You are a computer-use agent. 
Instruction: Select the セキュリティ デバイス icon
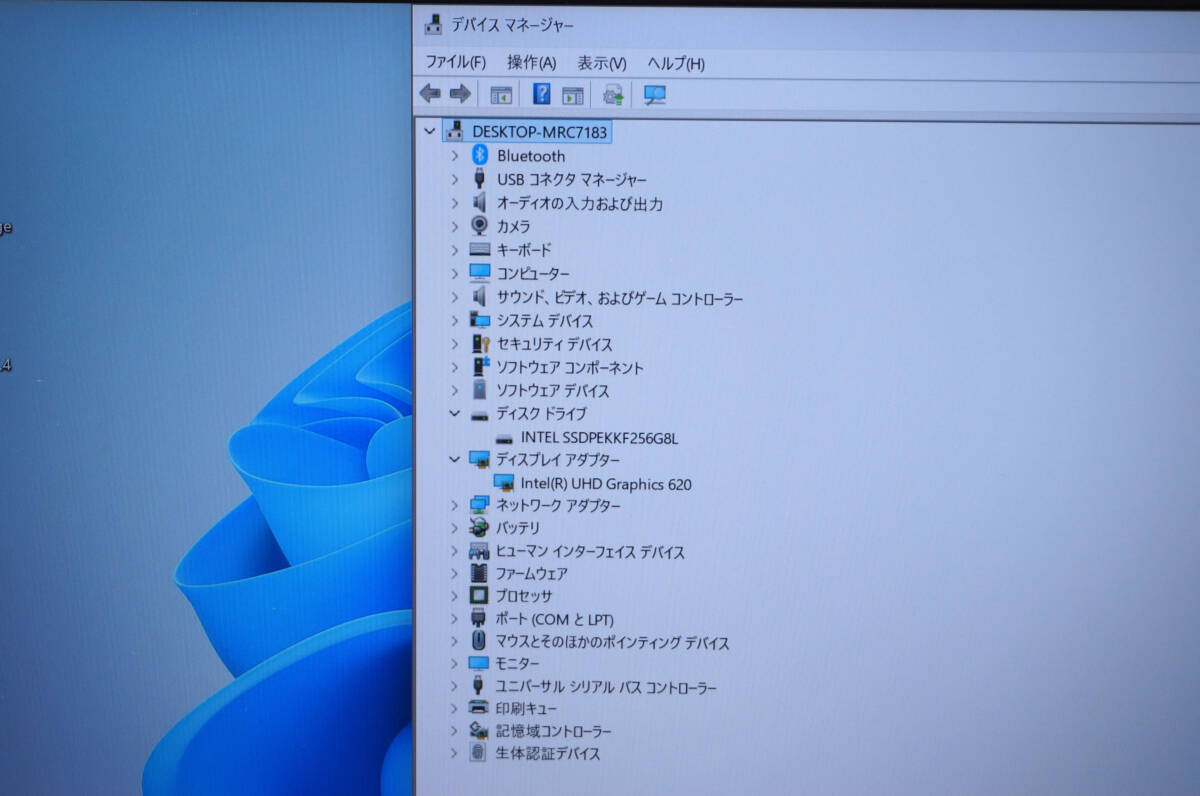pos(481,343)
